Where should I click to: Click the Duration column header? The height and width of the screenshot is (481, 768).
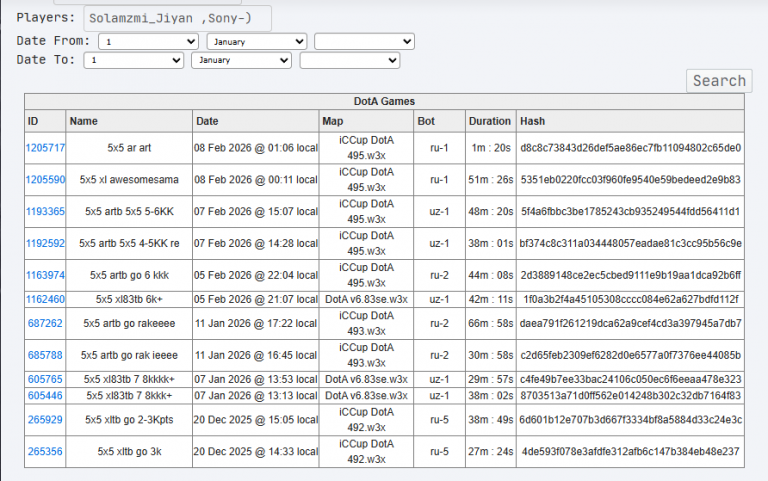pos(490,121)
